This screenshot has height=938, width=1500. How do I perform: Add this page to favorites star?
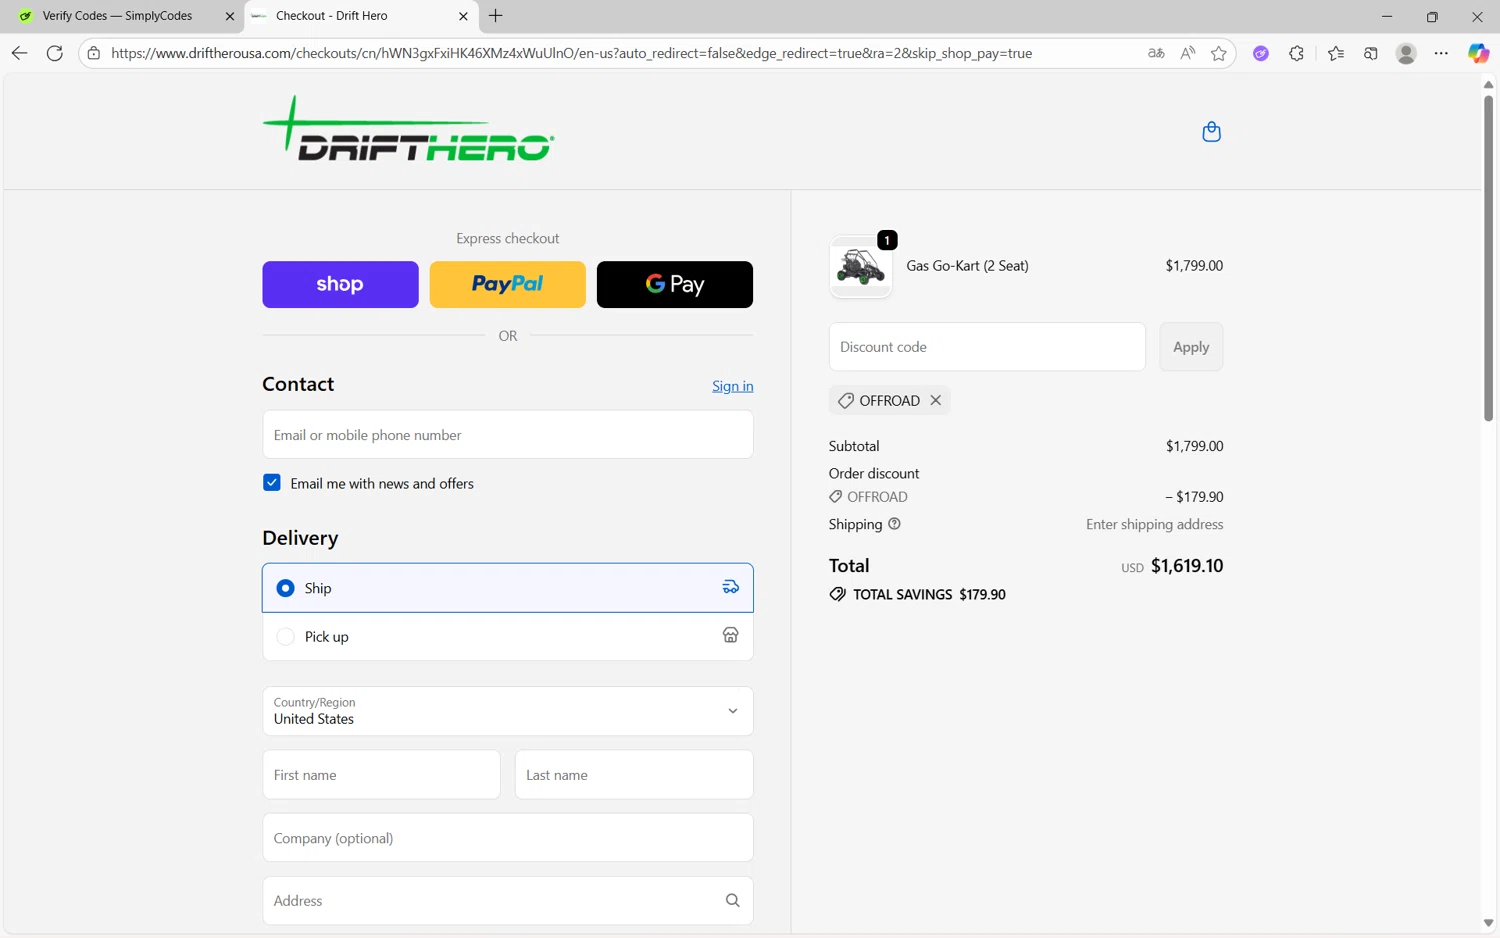(x=1218, y=53)
